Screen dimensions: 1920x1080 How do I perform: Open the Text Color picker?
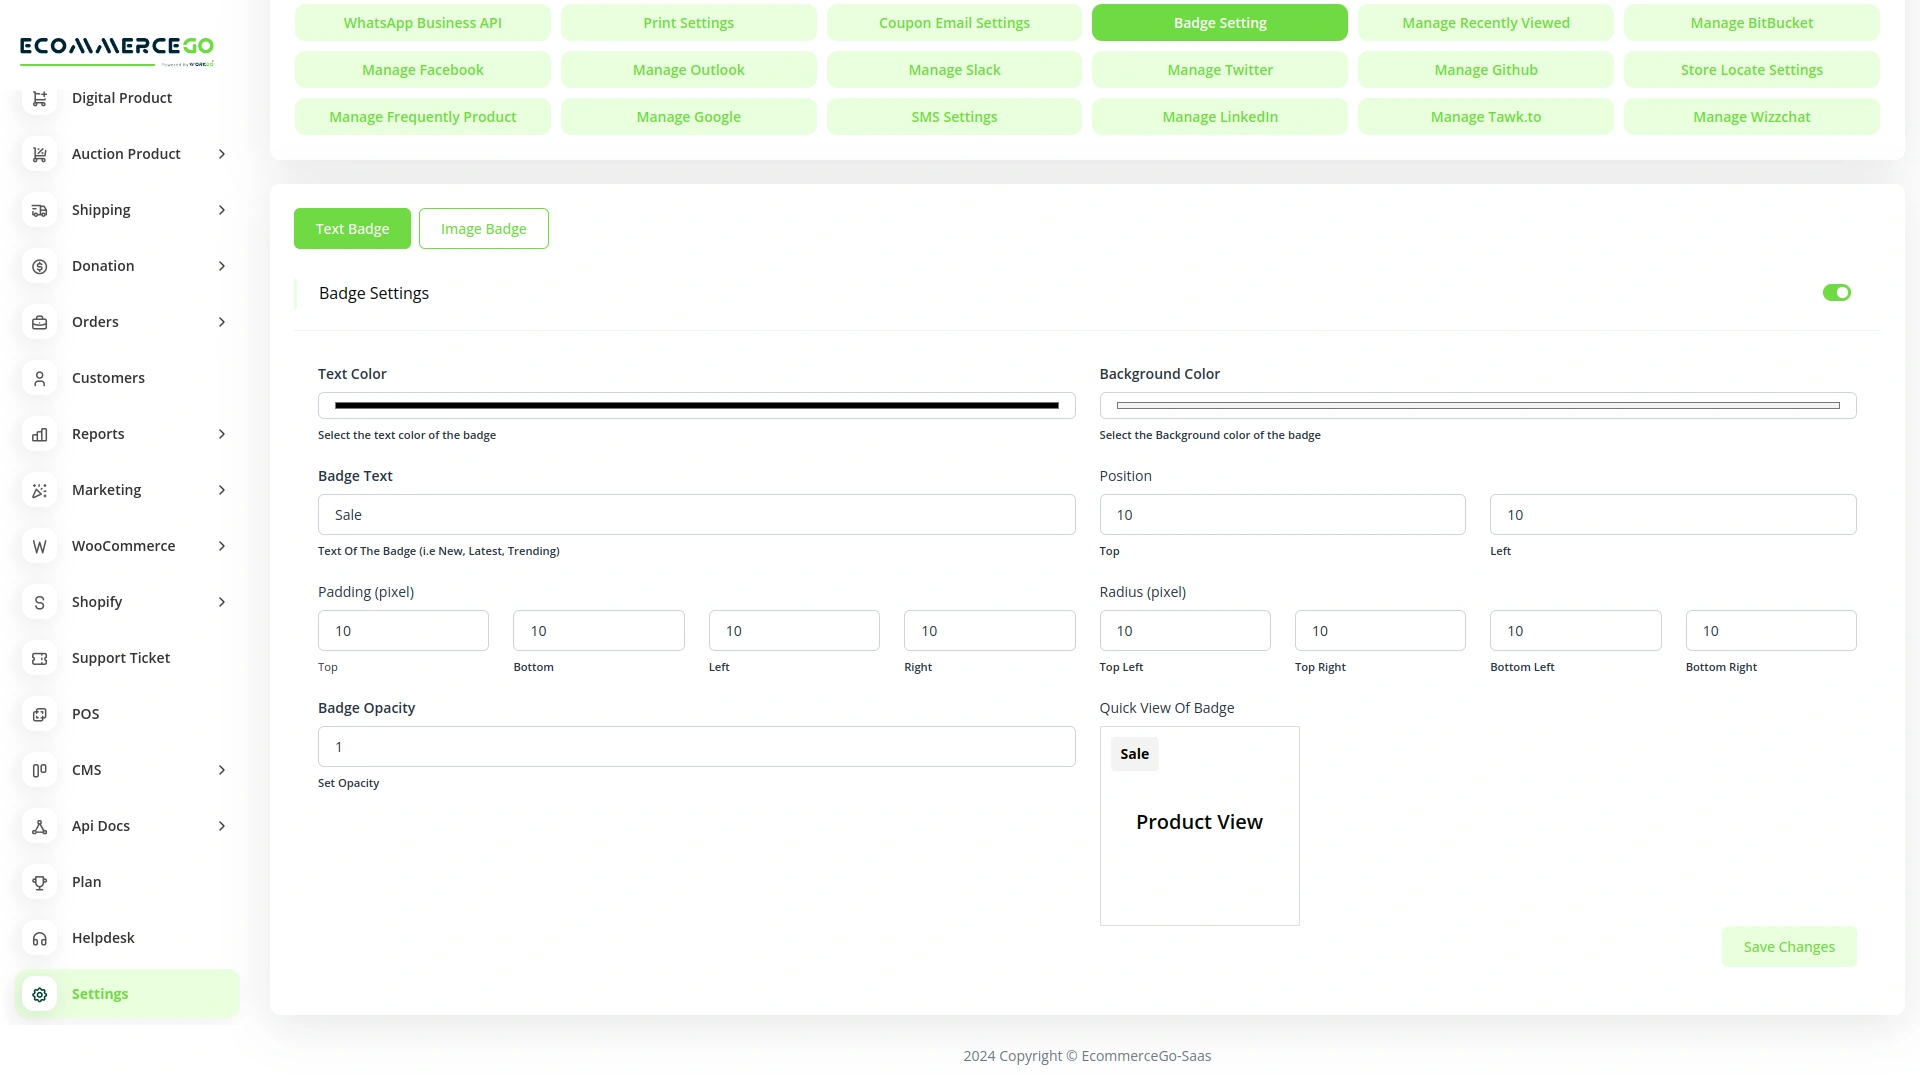[696, 405]
